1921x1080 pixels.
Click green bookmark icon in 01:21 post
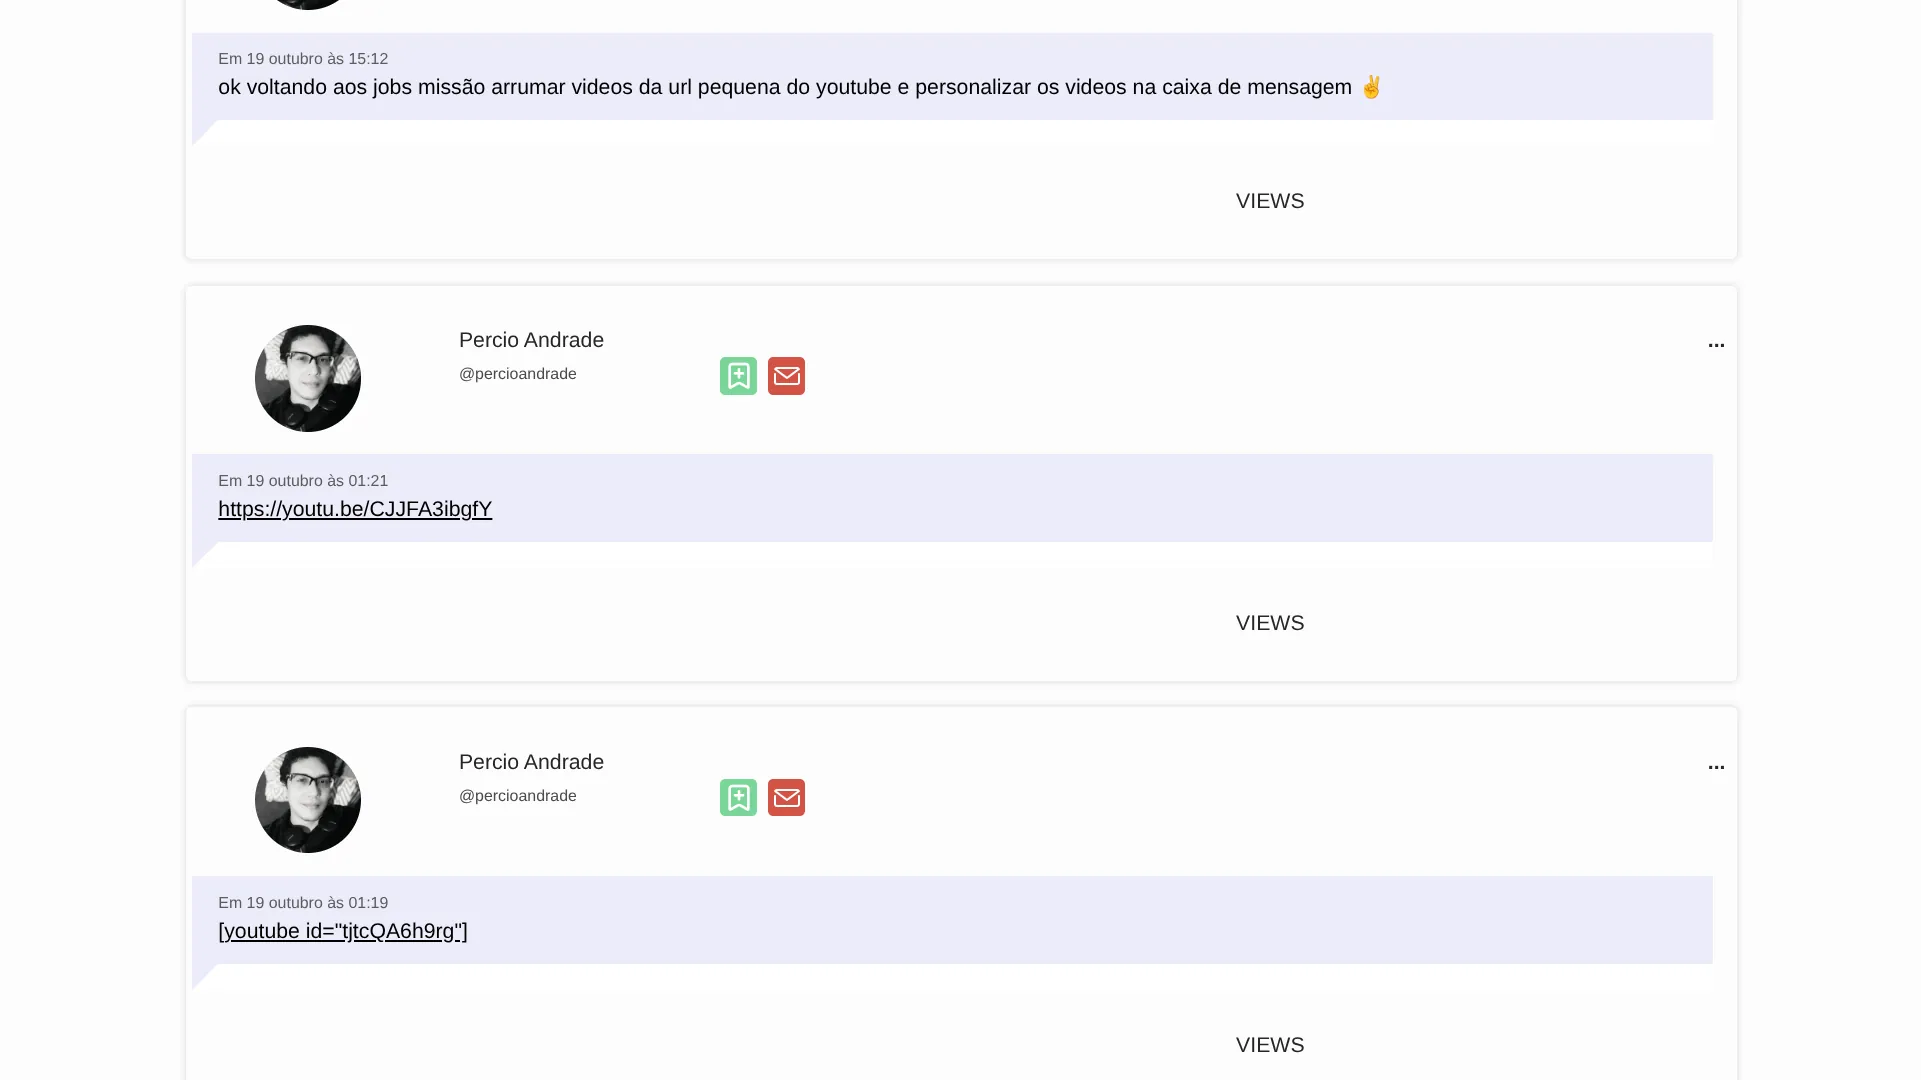pyautogui.click(x=738, y=376)
